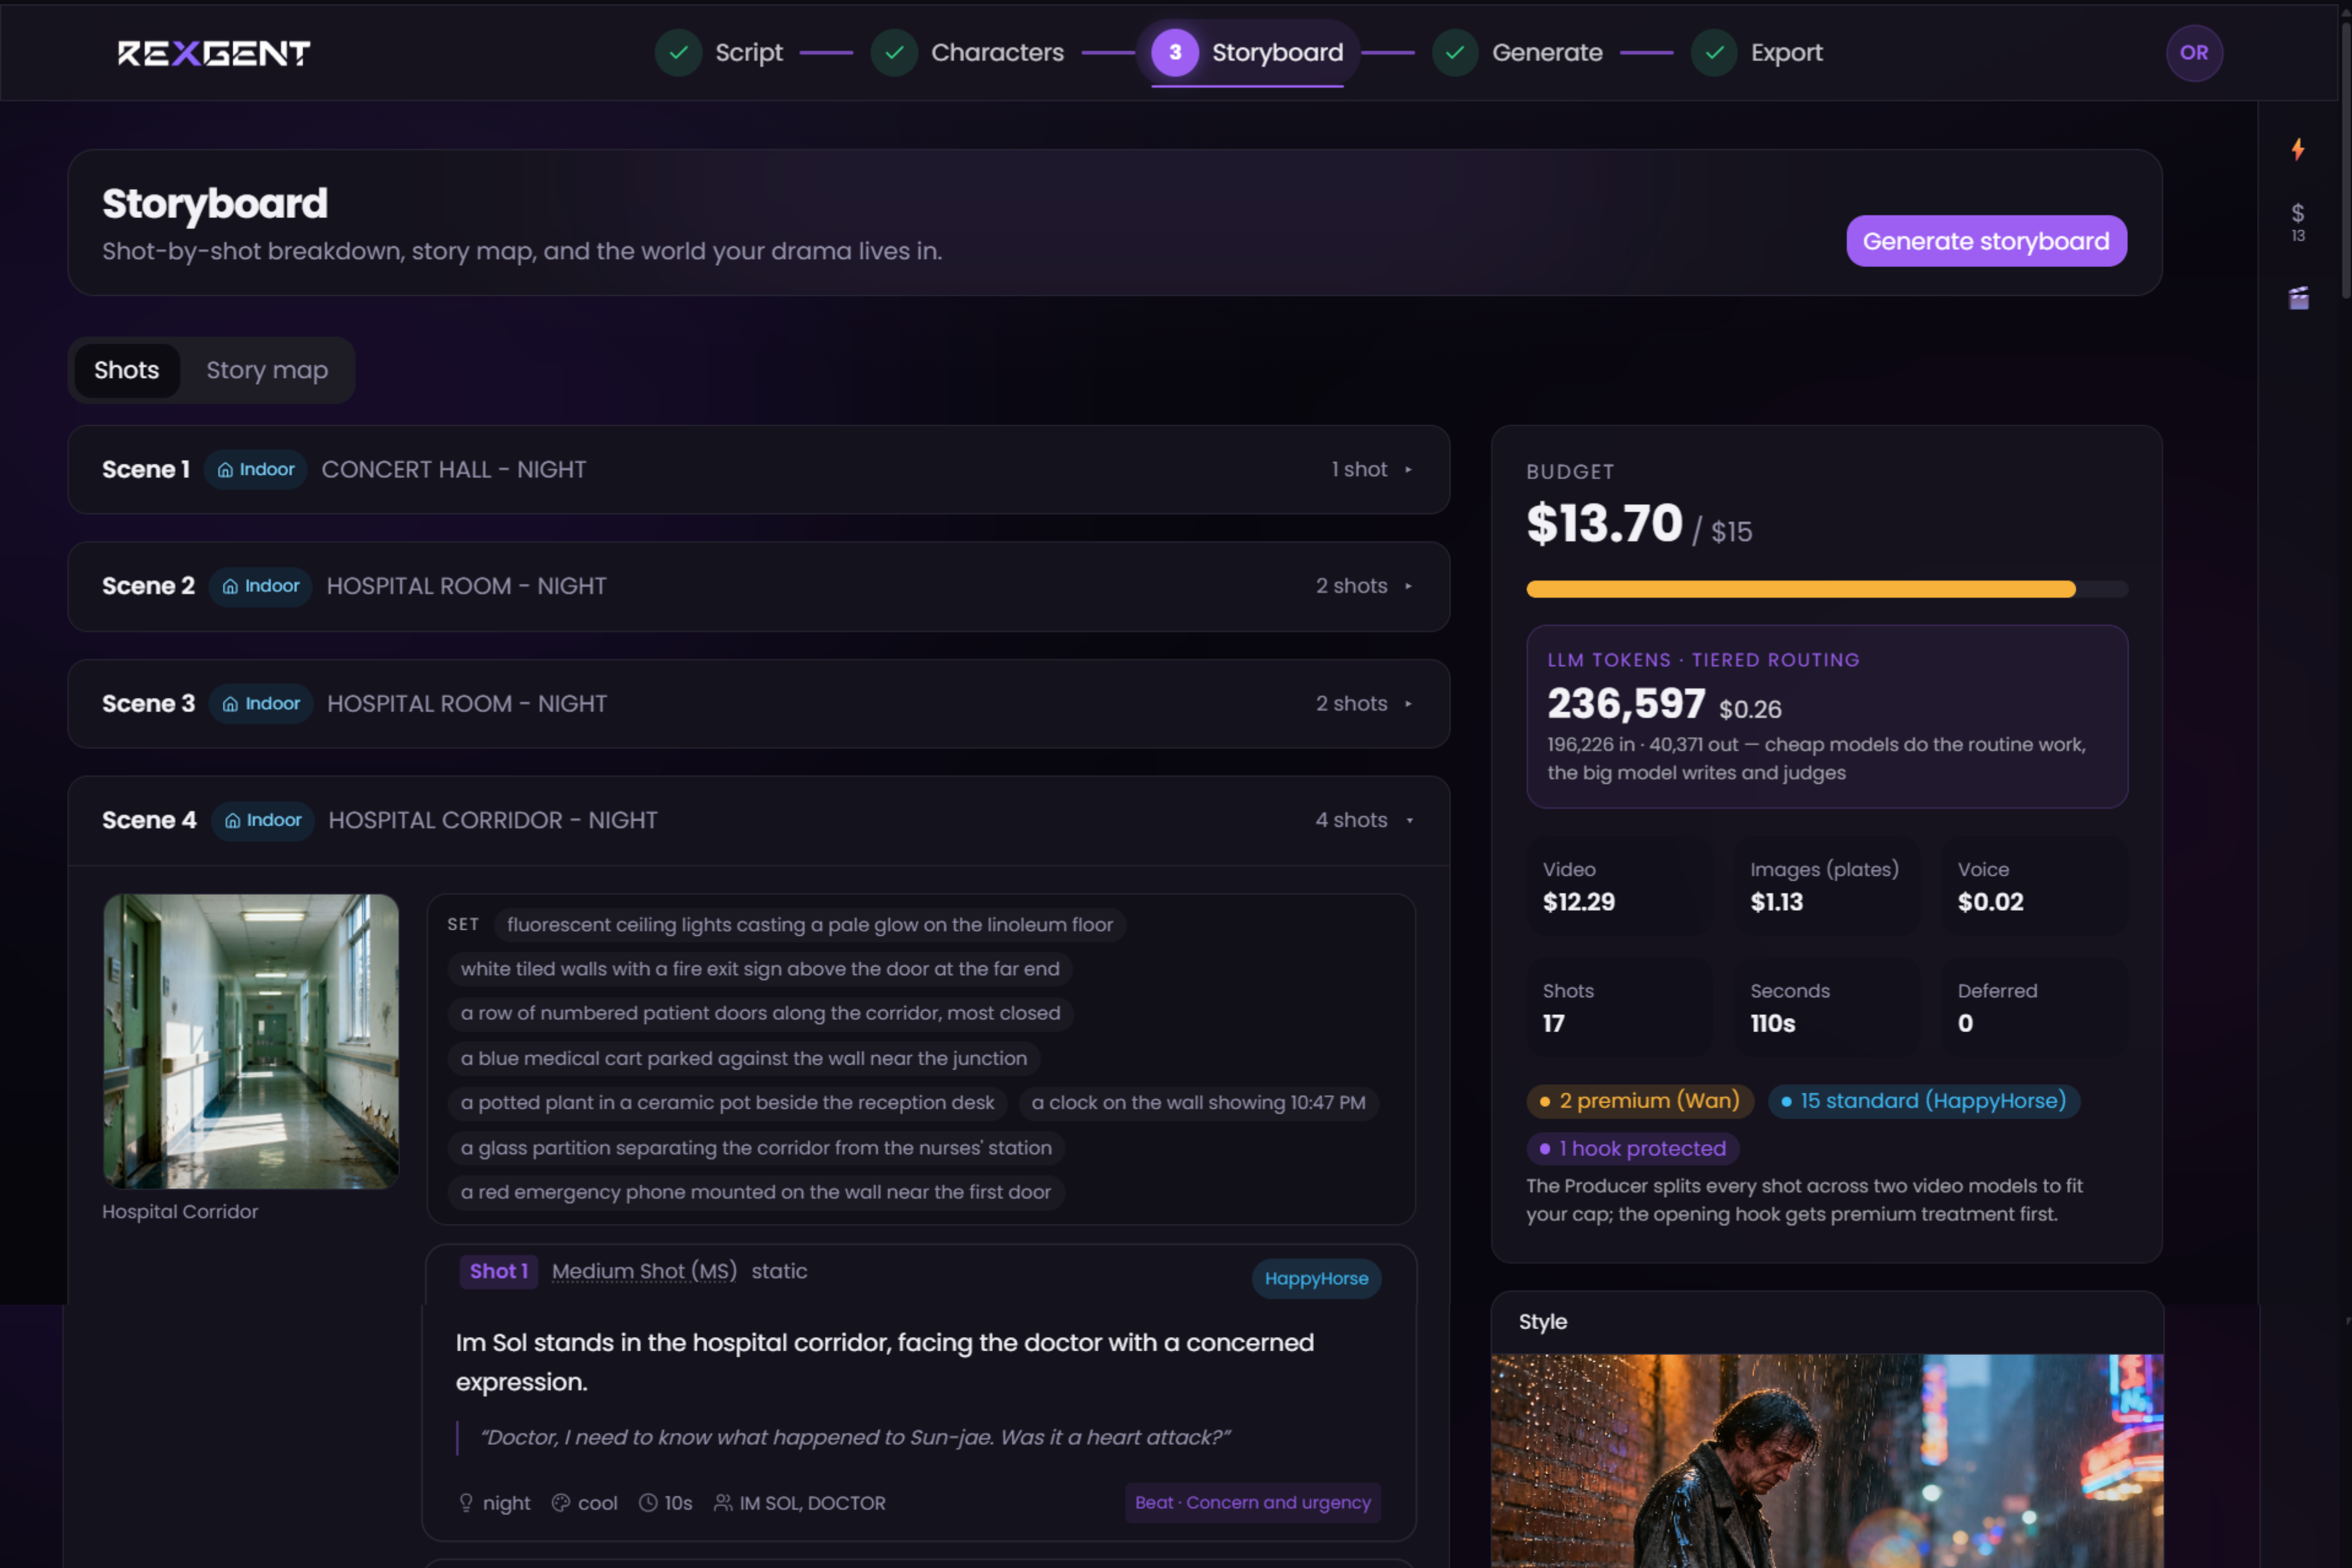The height and width of the screenshot is (1568, 2352).
Task: Click the Beat · Concern and urgency tag
Action: pos(1253,1503)
